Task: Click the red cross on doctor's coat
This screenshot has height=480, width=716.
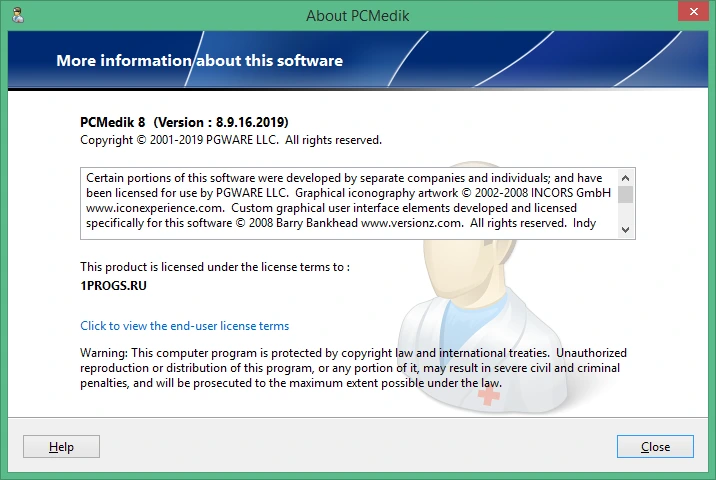Action: coord(489,394)
